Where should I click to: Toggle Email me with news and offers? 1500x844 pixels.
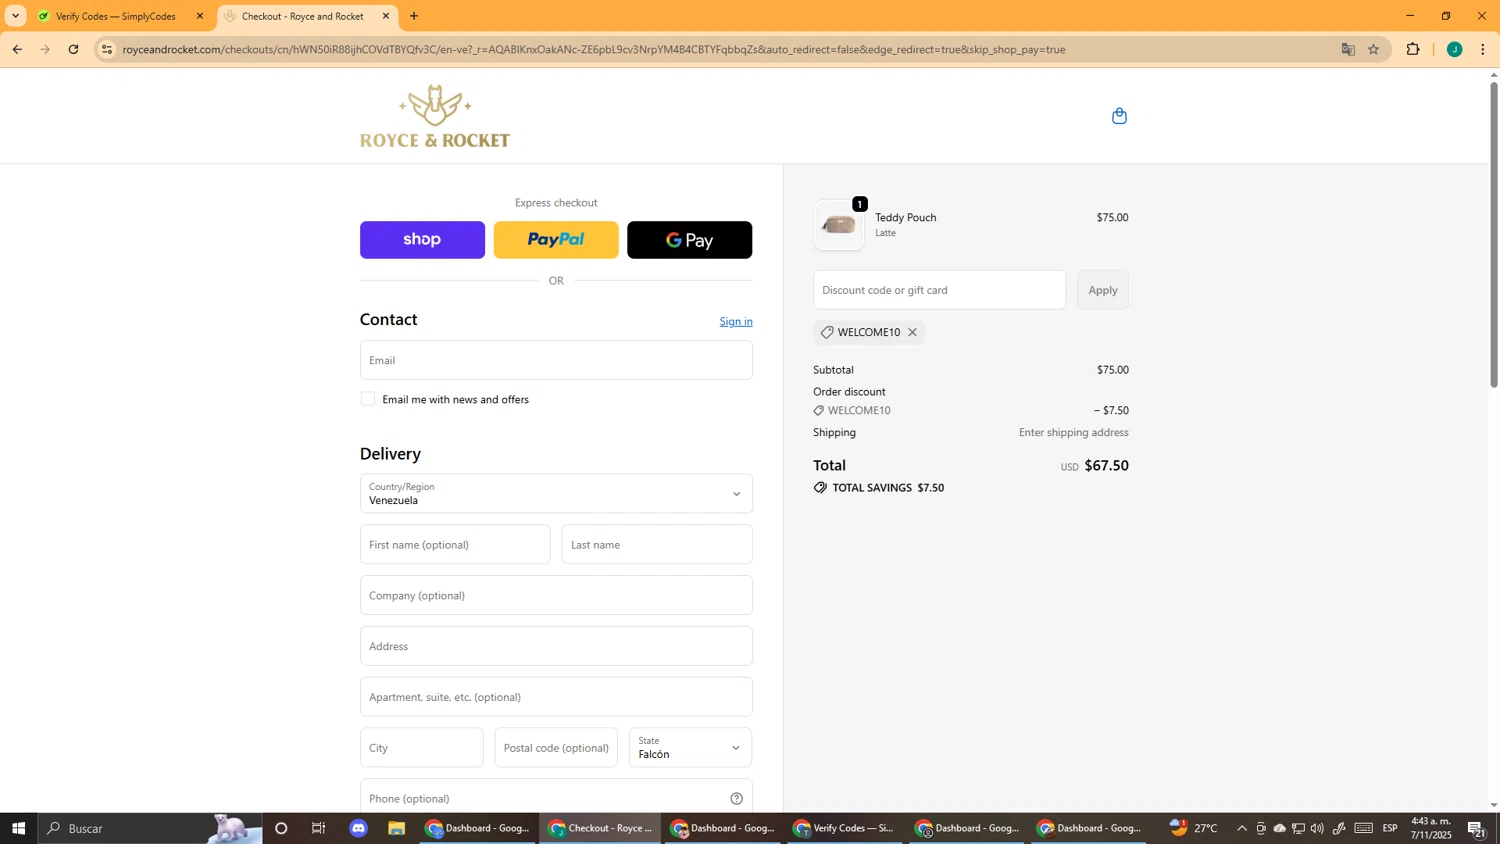tap(368, 399)
